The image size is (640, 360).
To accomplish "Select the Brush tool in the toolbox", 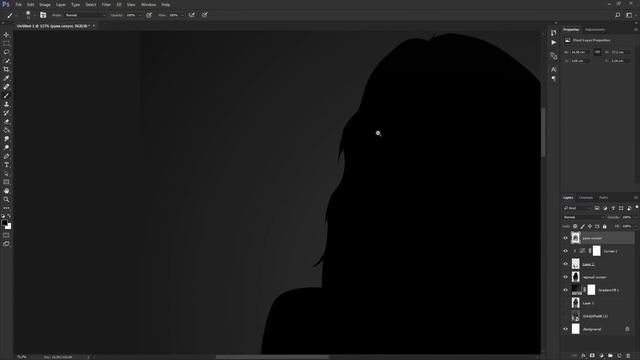I will pyautogui.click(x=6, y=96).
